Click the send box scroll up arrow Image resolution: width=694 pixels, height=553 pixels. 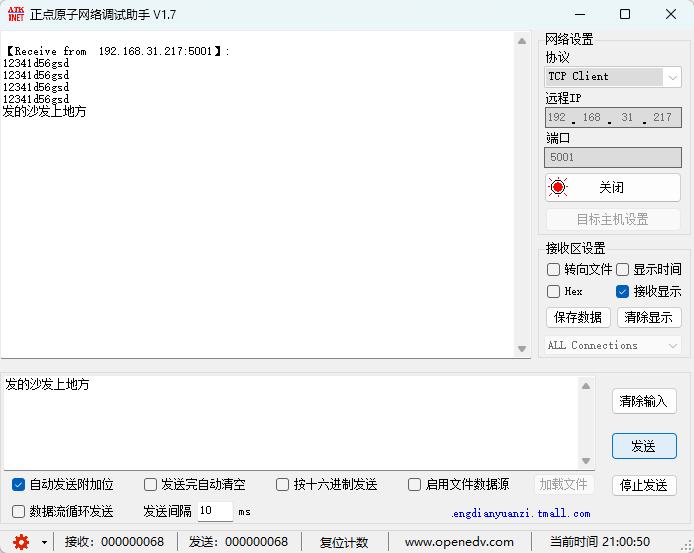pos(586,386)
